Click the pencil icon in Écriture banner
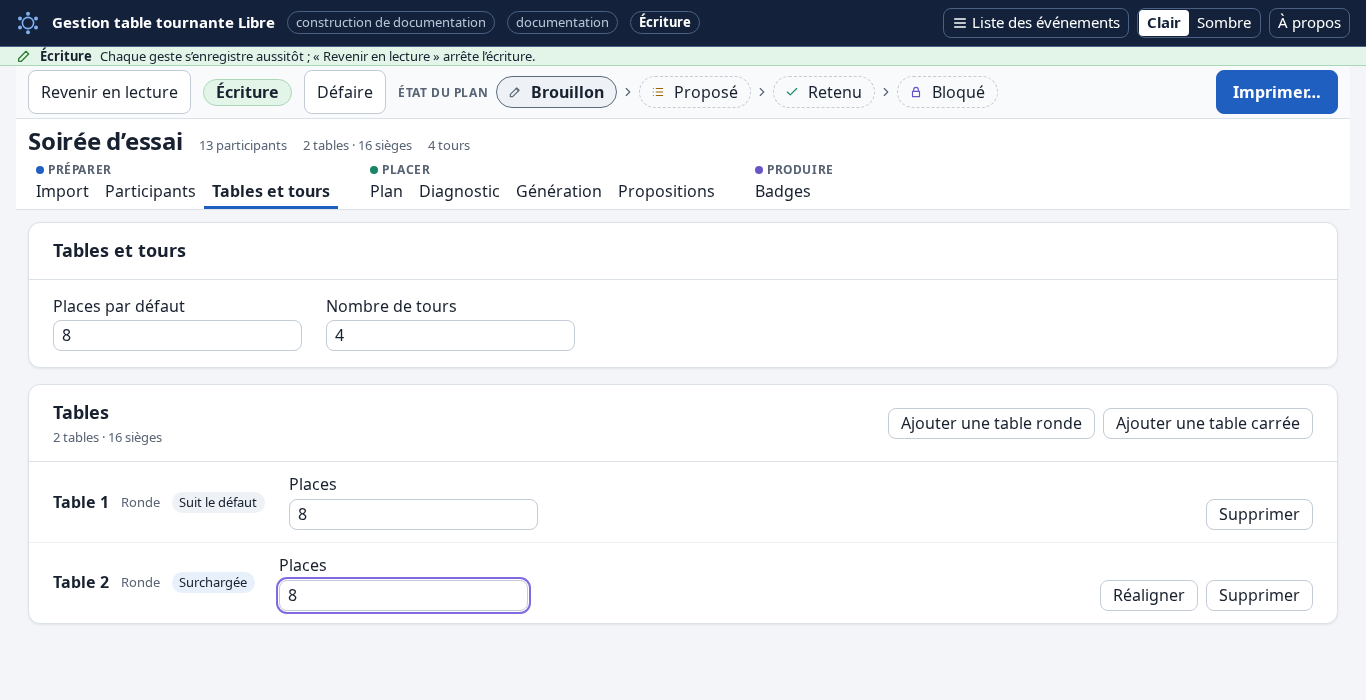This screenshot has height=700, width=1366. click(24, 56)
